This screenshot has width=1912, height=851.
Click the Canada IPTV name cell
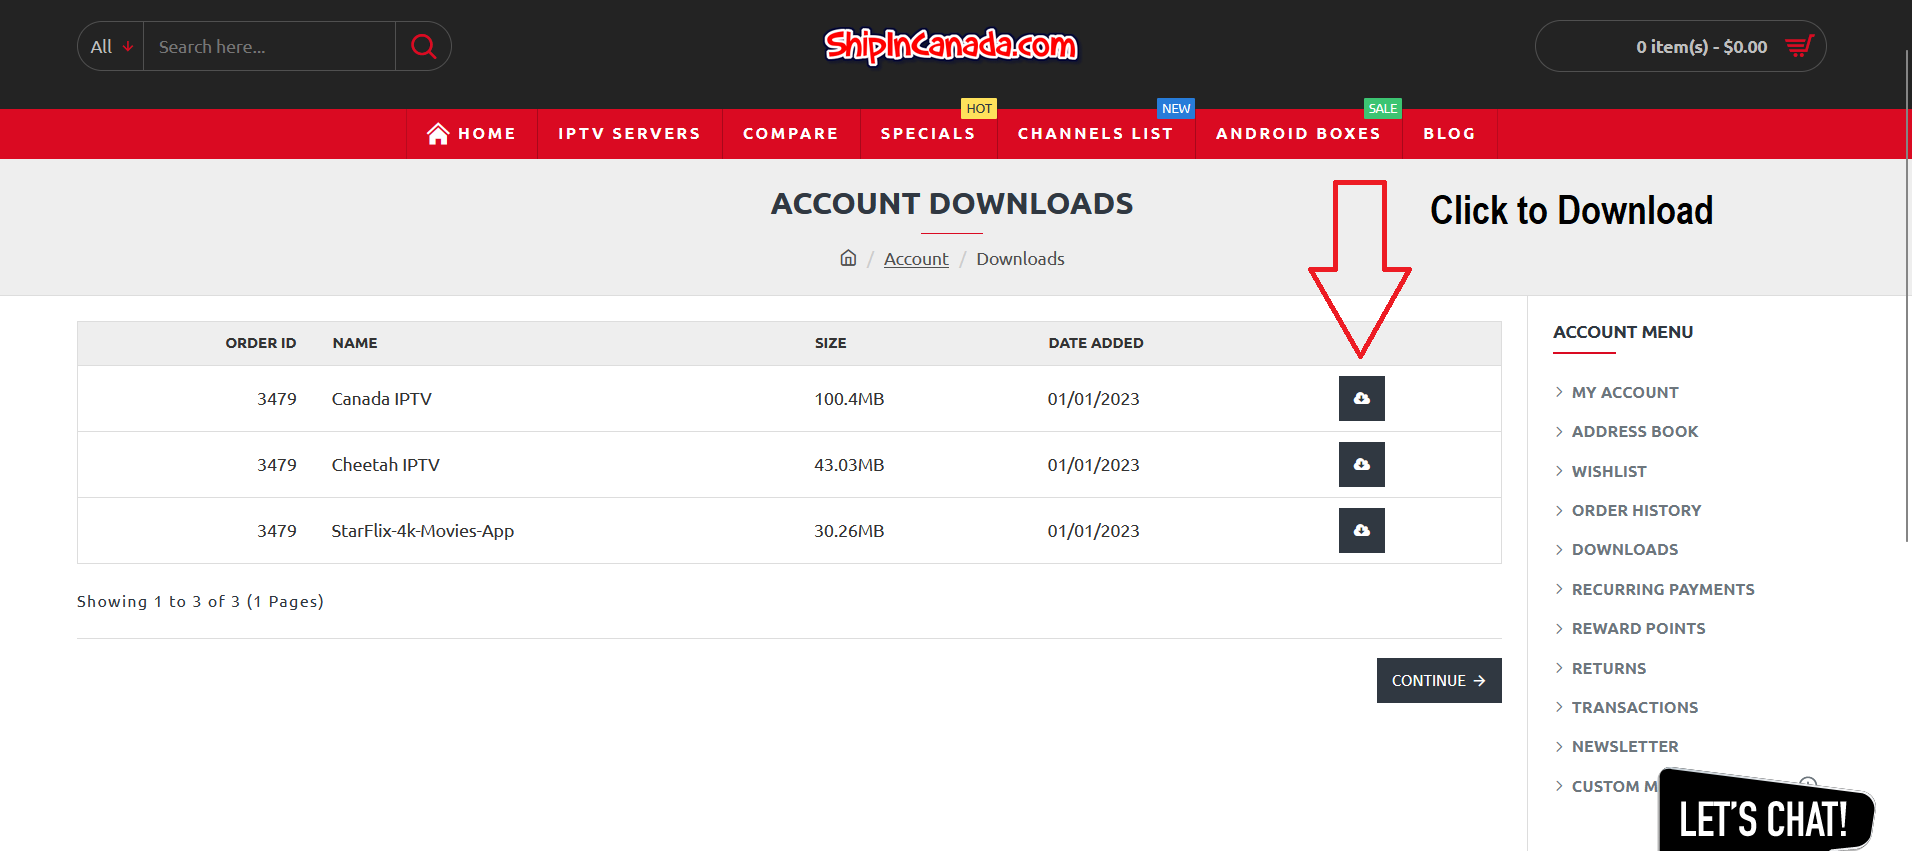point(382,398)
